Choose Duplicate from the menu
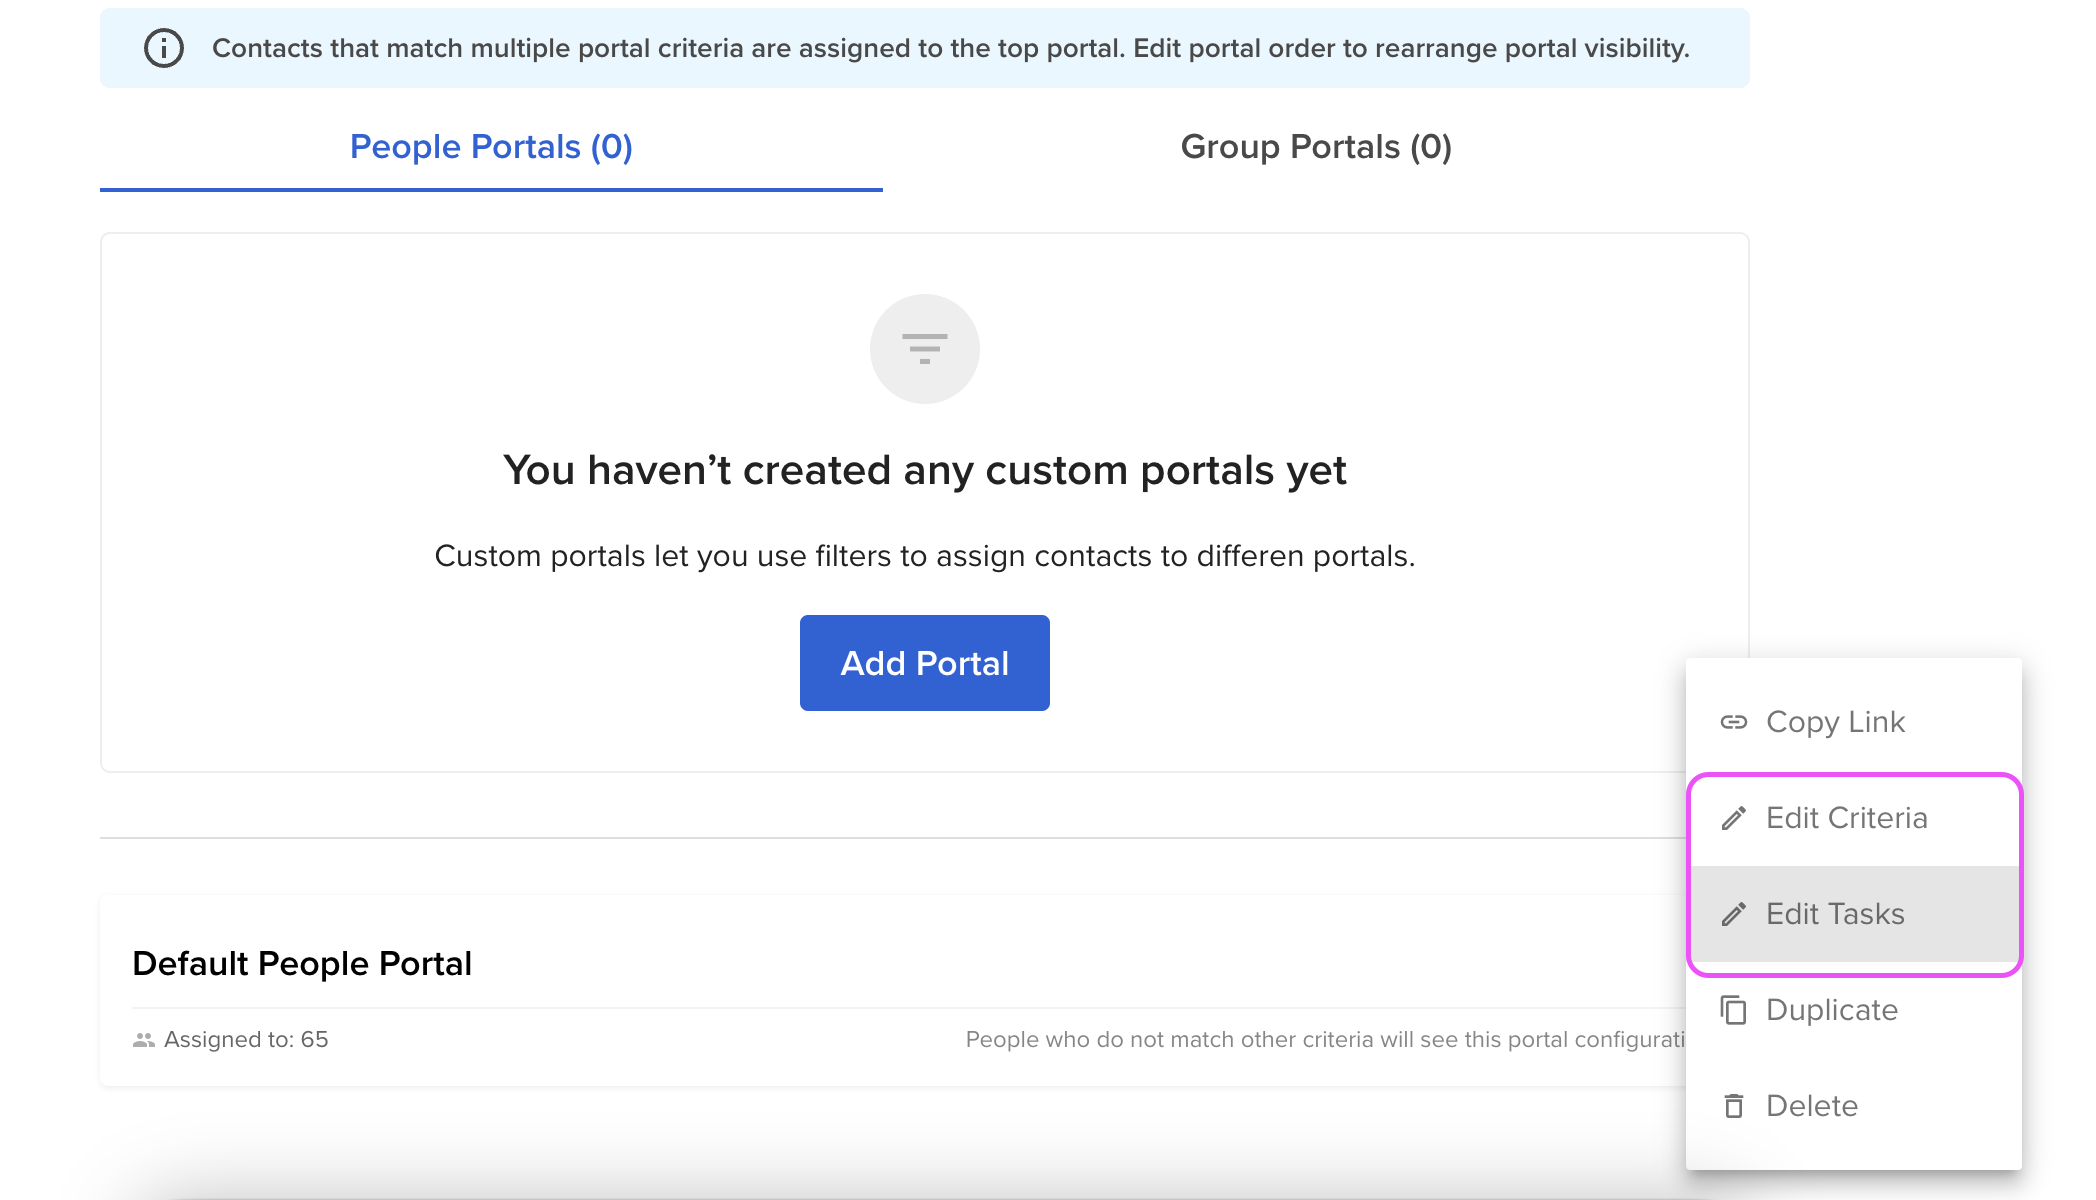 (x=1854, y=1010)
